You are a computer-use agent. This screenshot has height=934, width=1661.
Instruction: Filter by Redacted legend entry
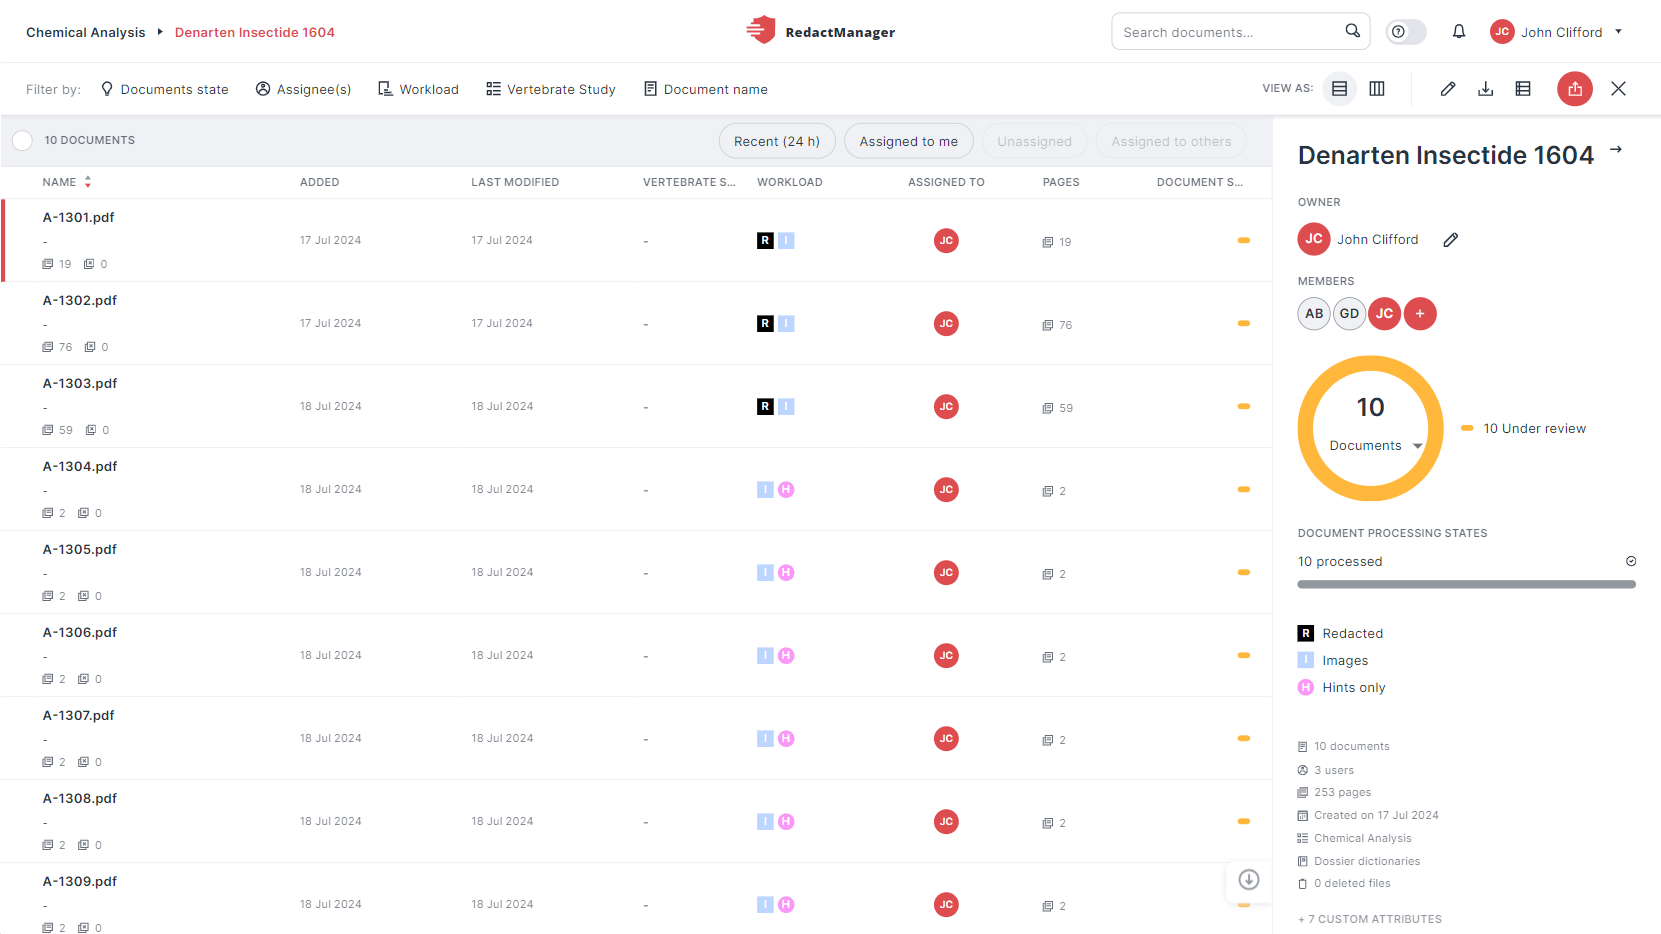pos(1341,633)
